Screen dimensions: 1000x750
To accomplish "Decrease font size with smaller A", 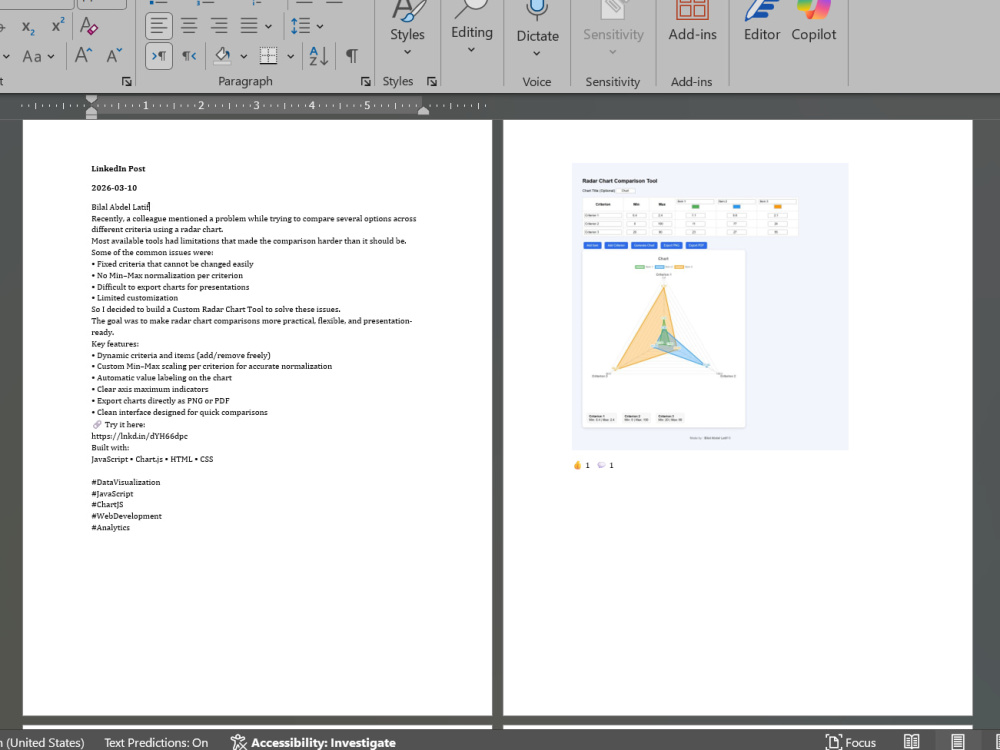I will (x=114, y=56).
